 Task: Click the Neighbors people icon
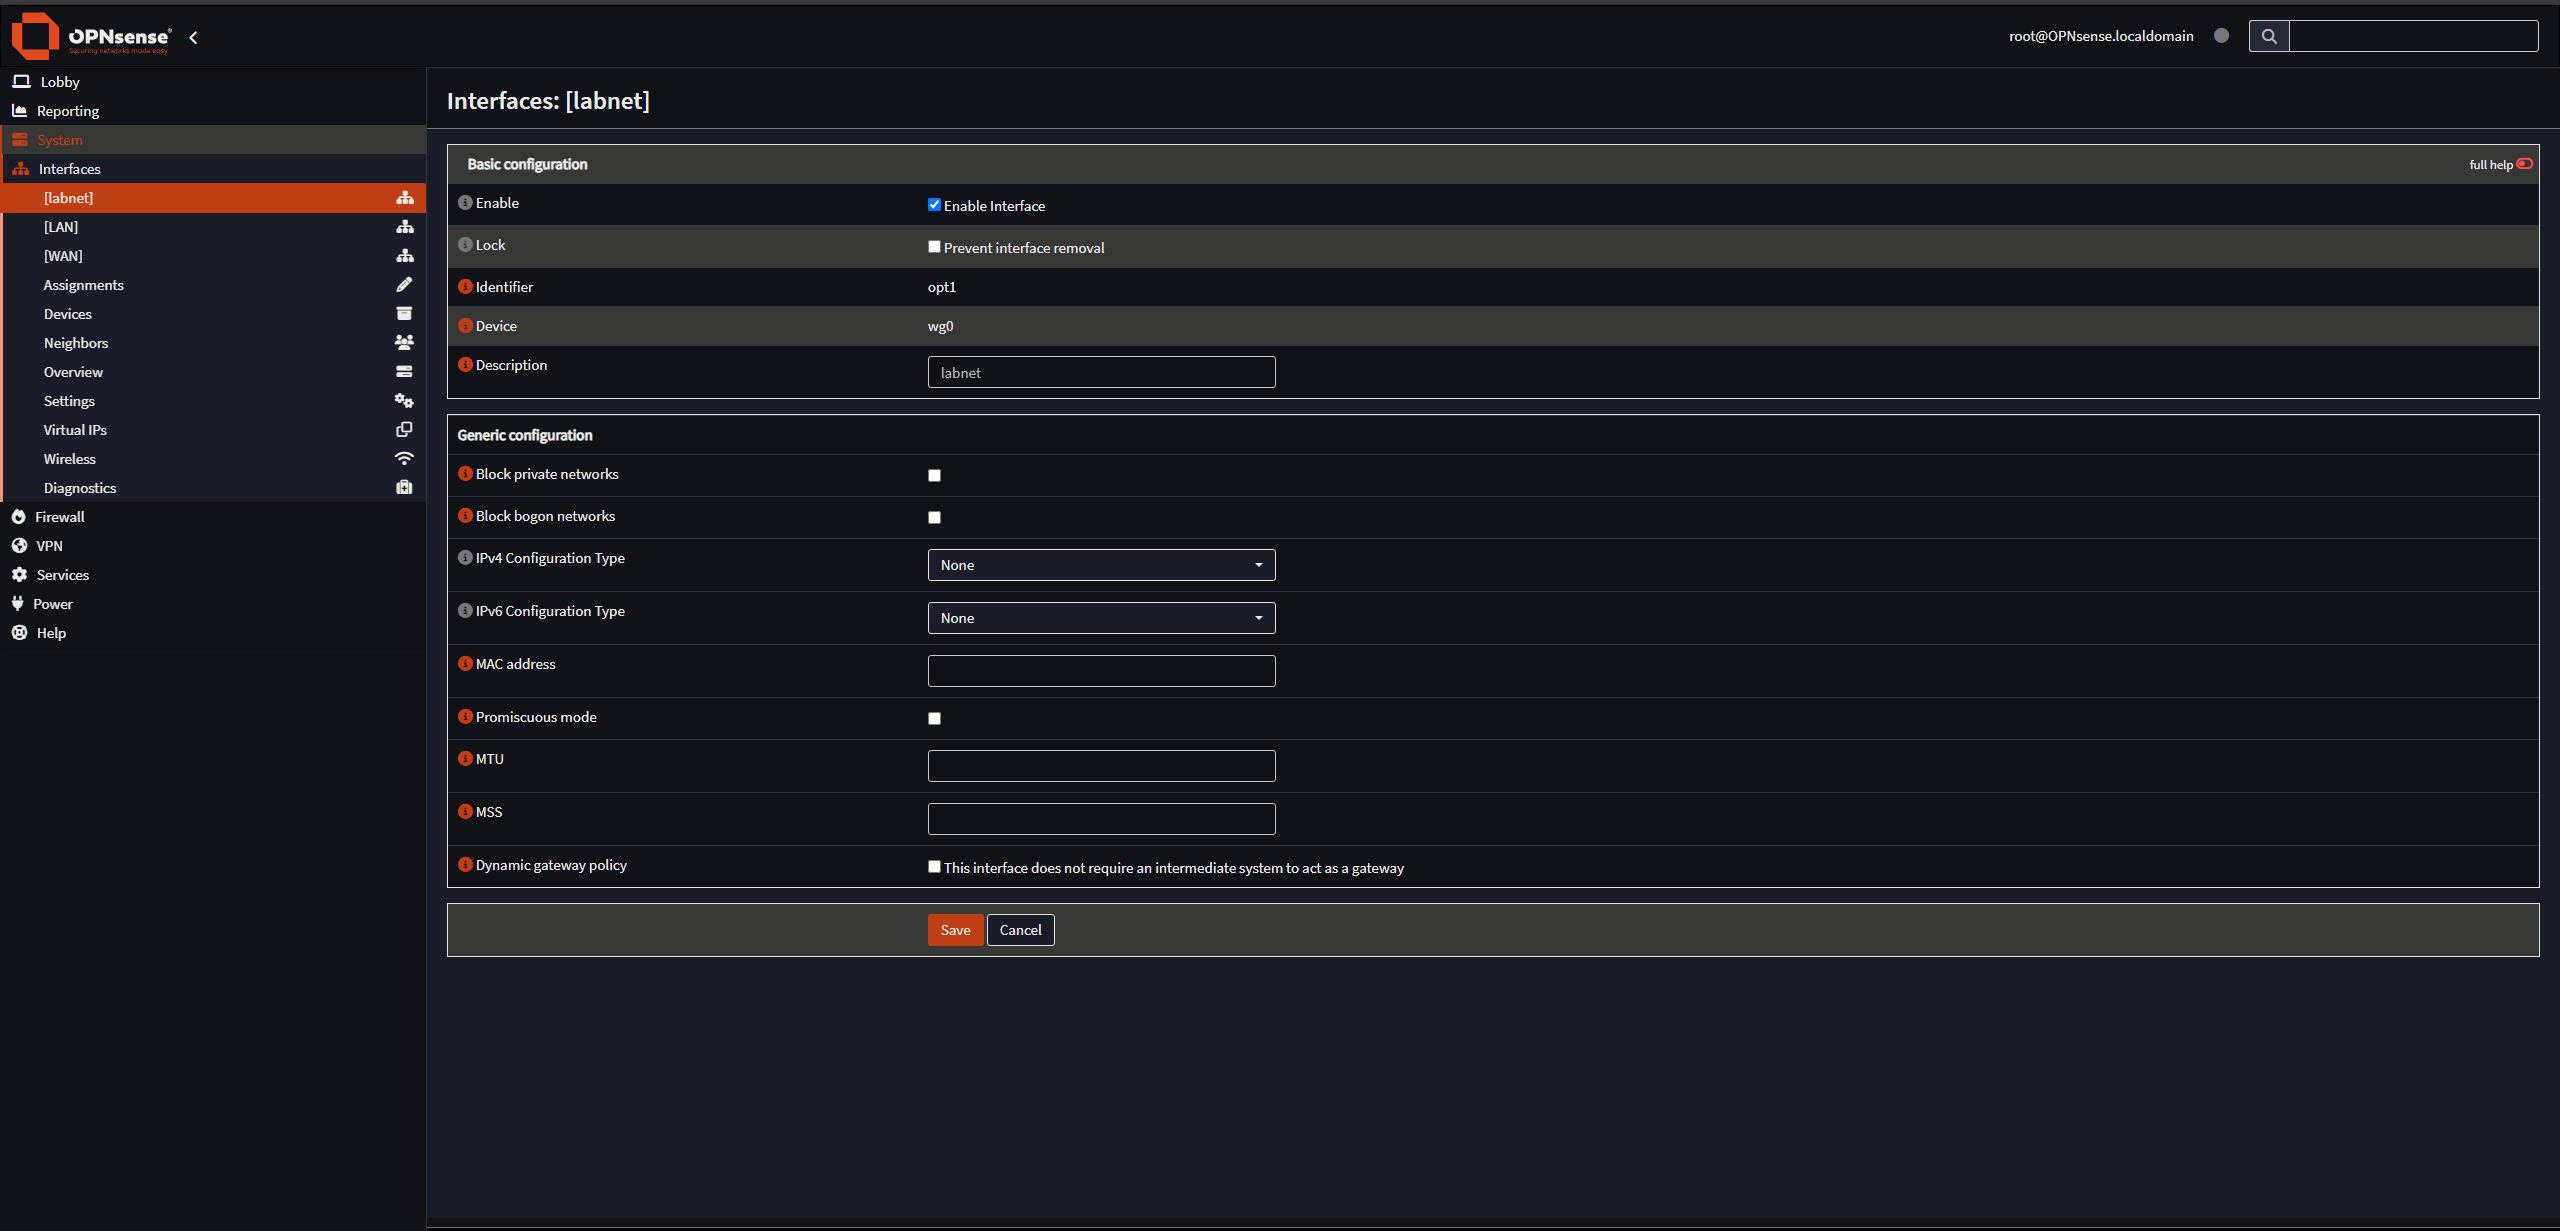[404, 343]
